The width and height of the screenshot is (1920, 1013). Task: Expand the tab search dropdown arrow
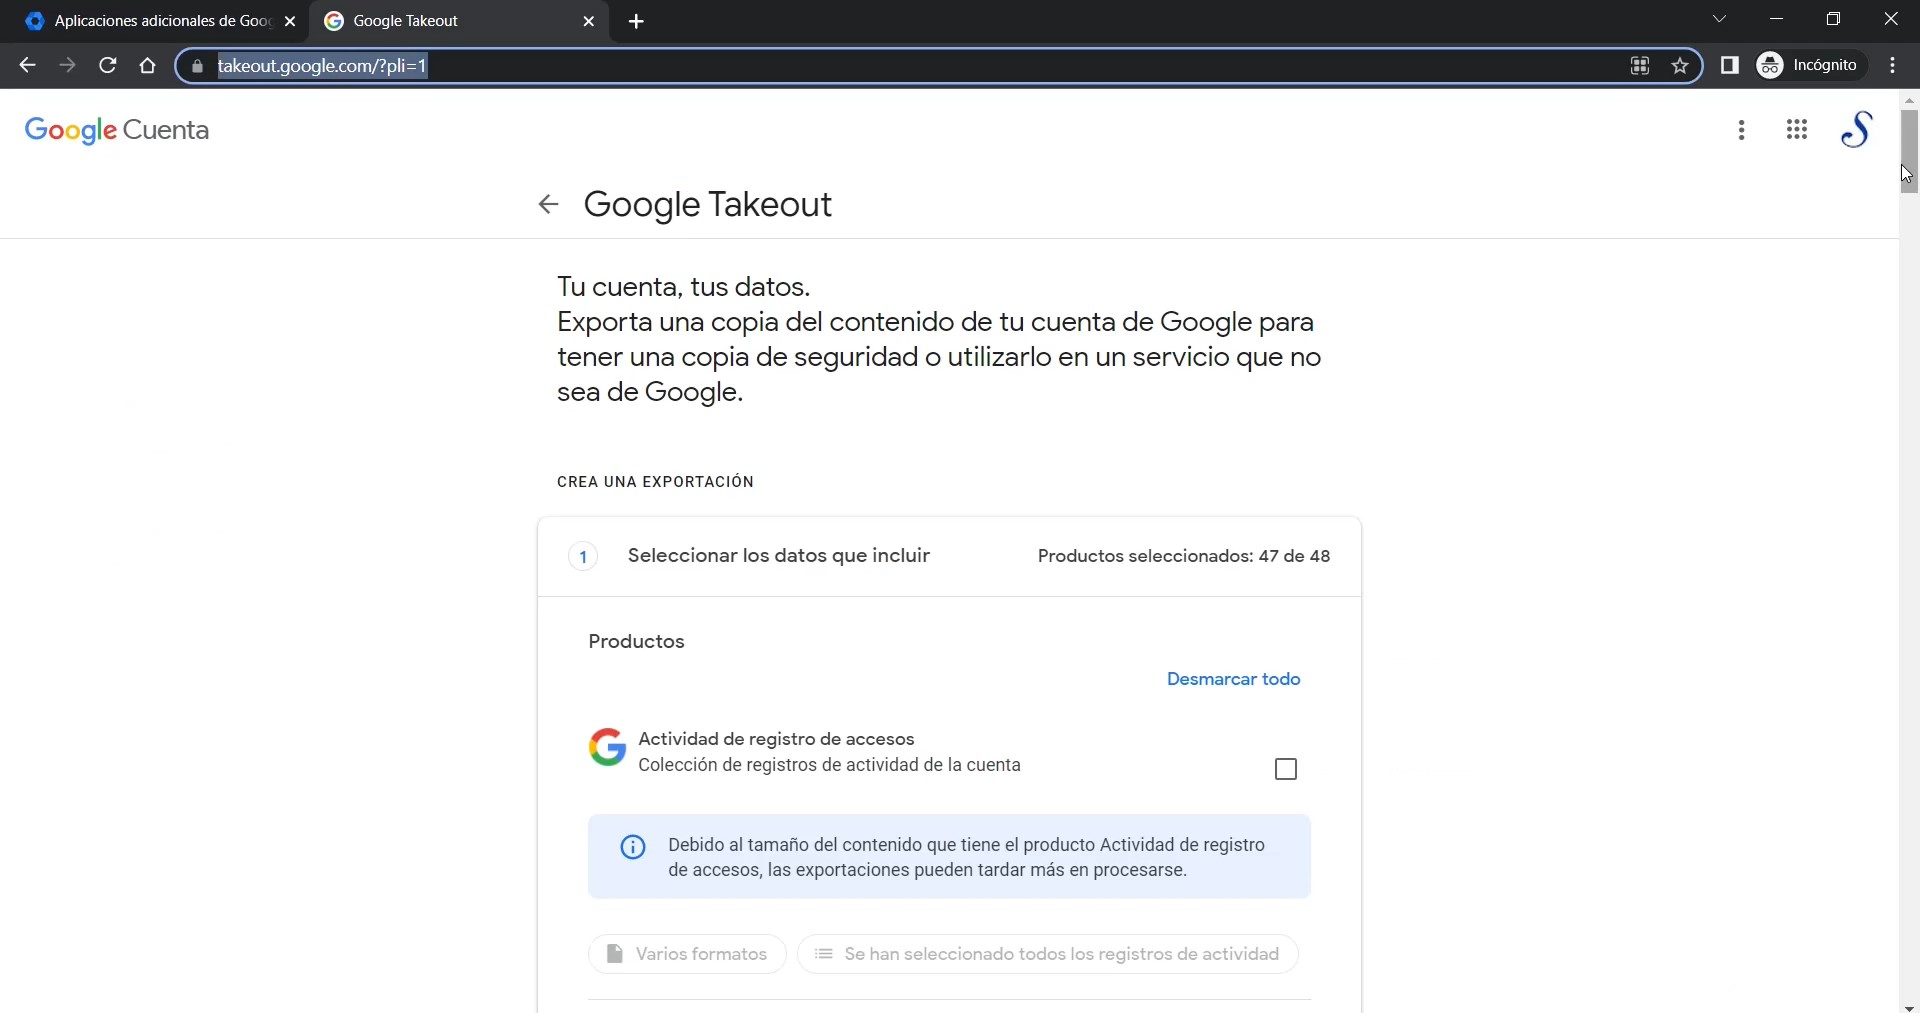pos(1720,20)
